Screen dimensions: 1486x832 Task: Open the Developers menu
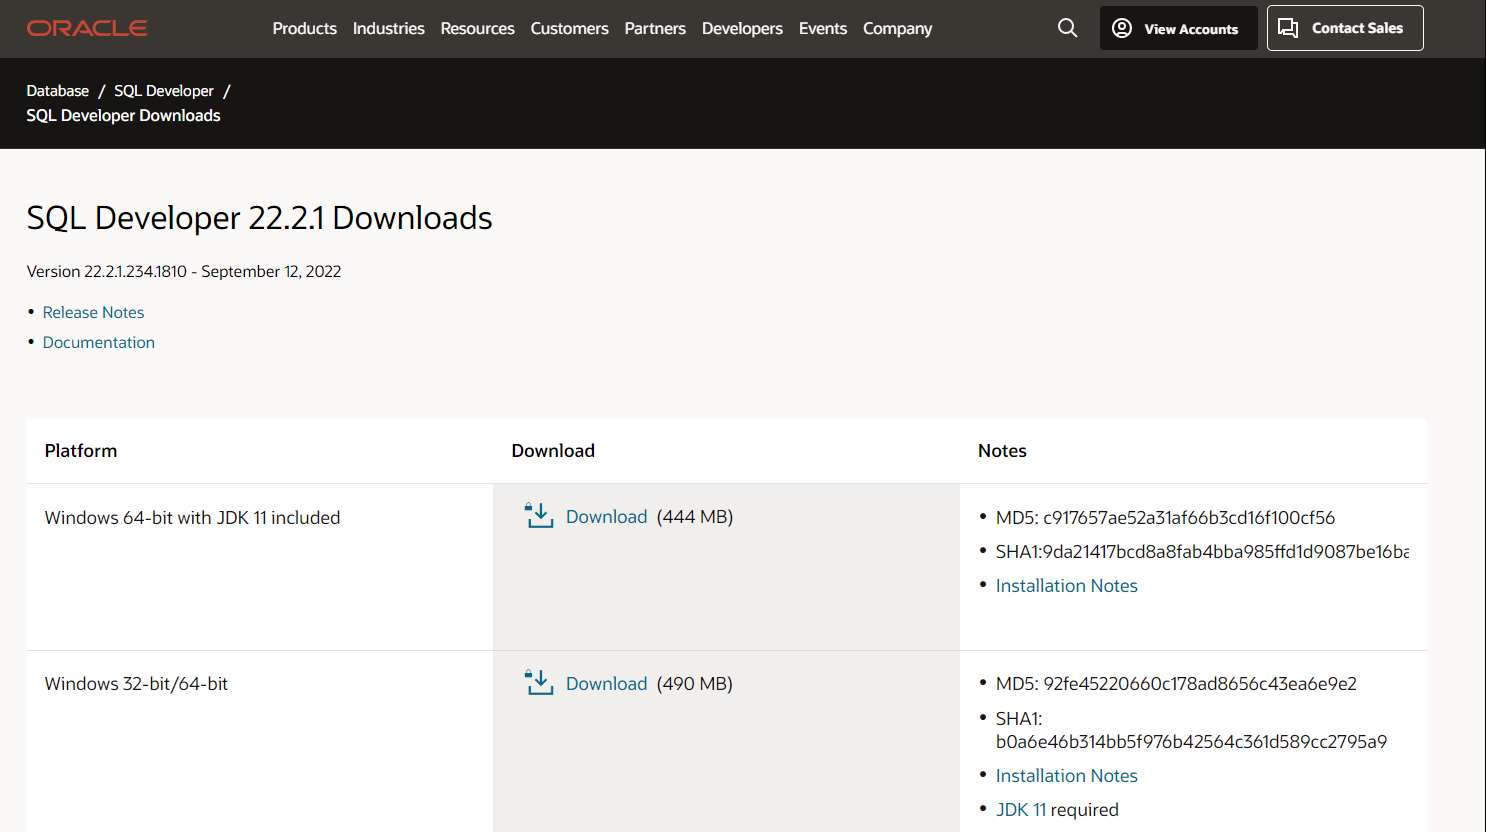742,28
